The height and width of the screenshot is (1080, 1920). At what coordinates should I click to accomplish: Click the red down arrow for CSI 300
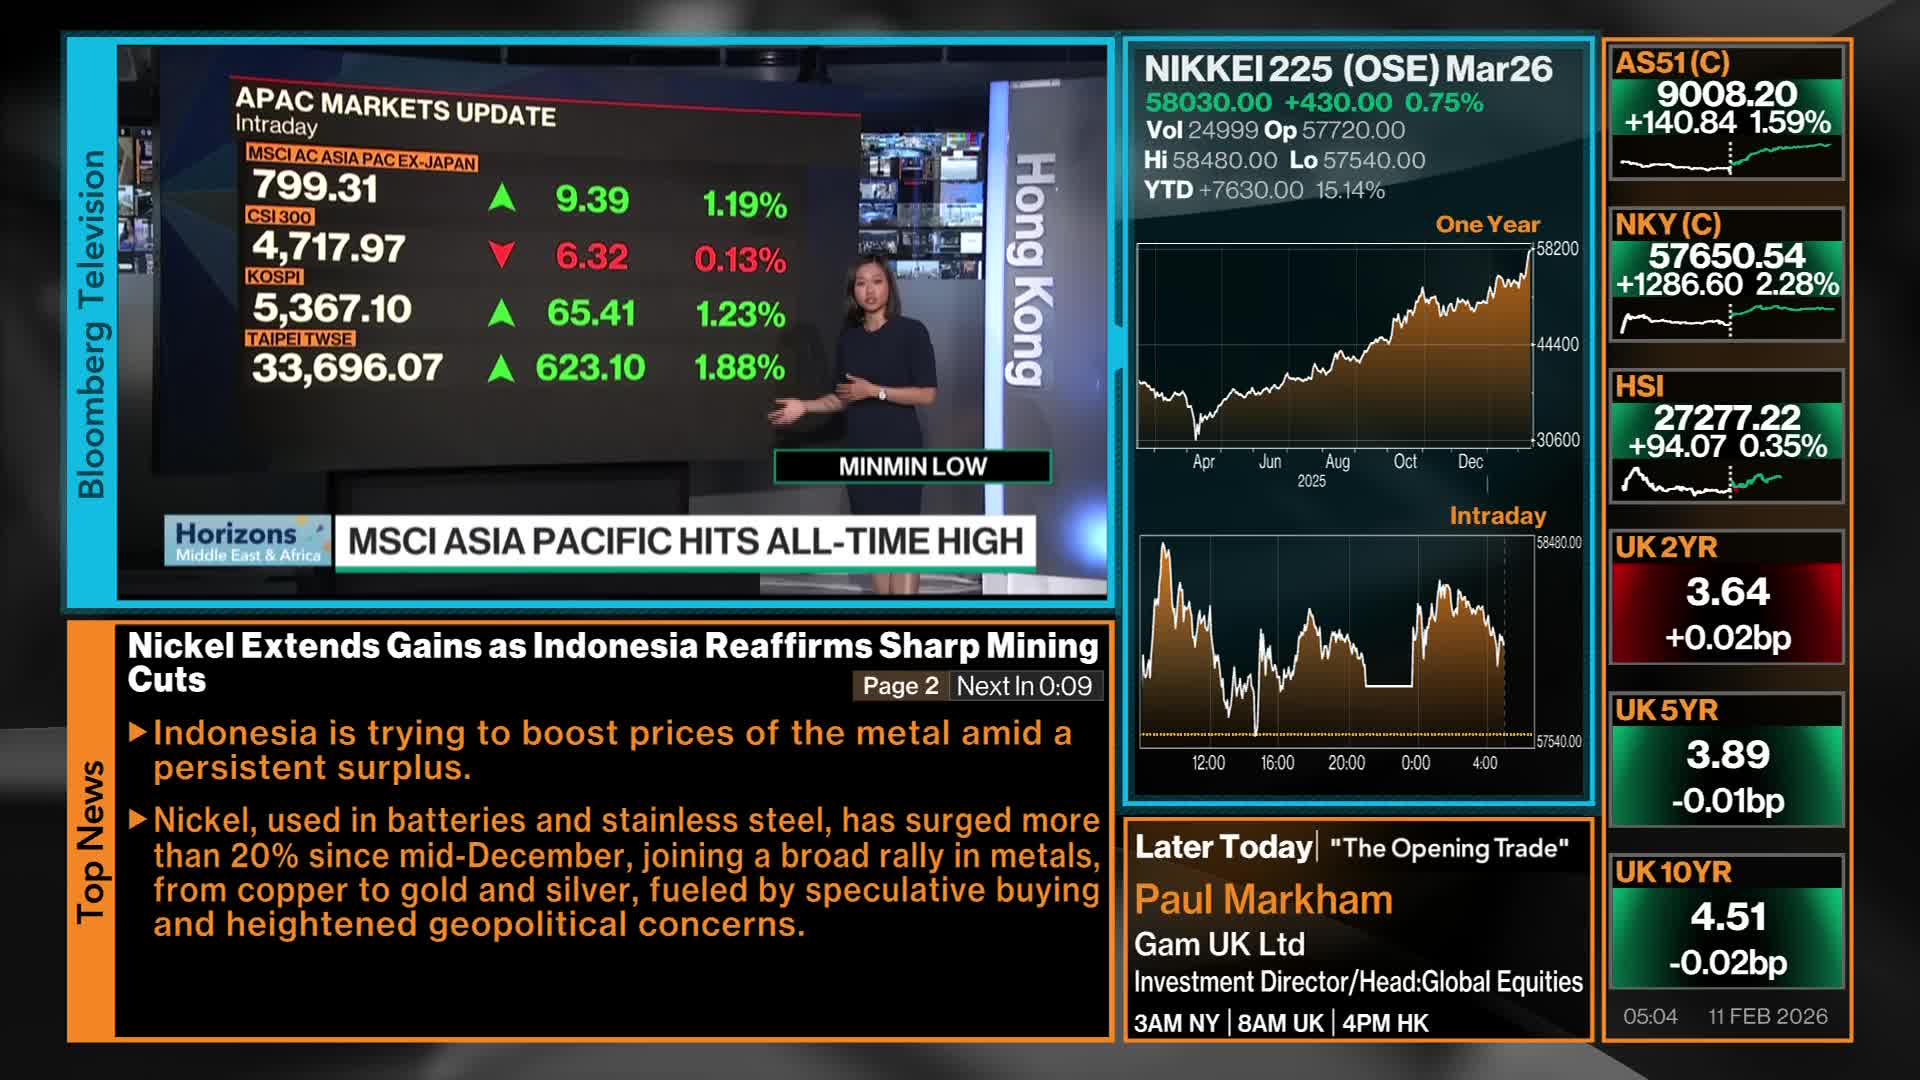click(502, 256)
